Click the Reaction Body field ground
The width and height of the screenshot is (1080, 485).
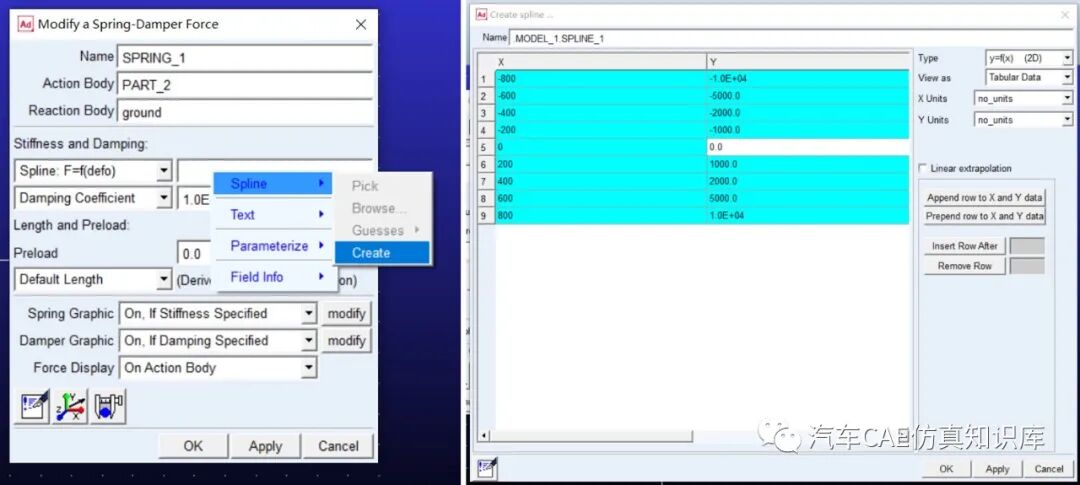[245, 112]
